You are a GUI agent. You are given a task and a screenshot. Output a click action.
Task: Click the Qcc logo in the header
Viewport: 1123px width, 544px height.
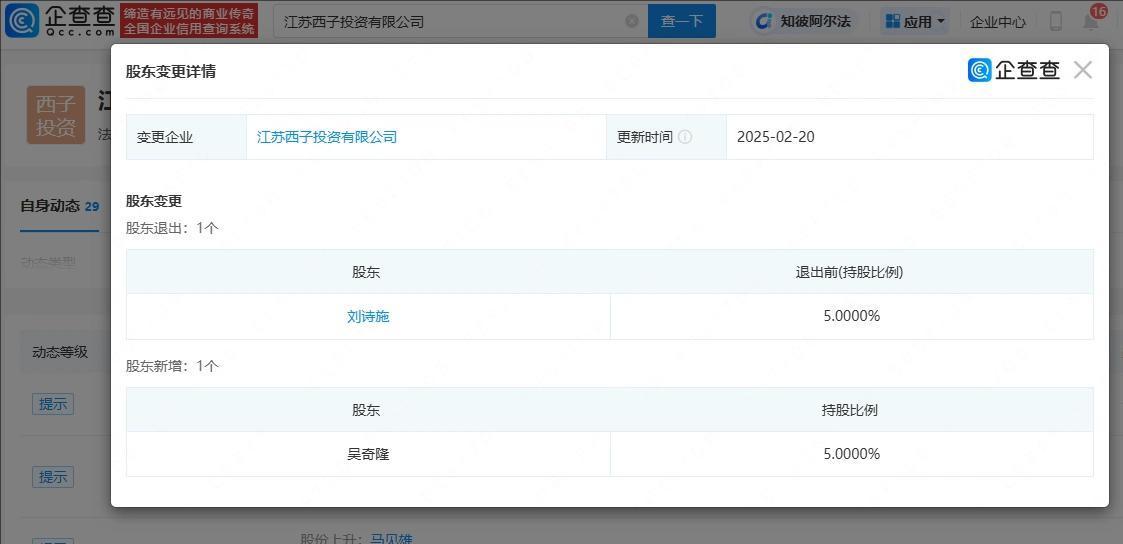click(x=60, y=20)
